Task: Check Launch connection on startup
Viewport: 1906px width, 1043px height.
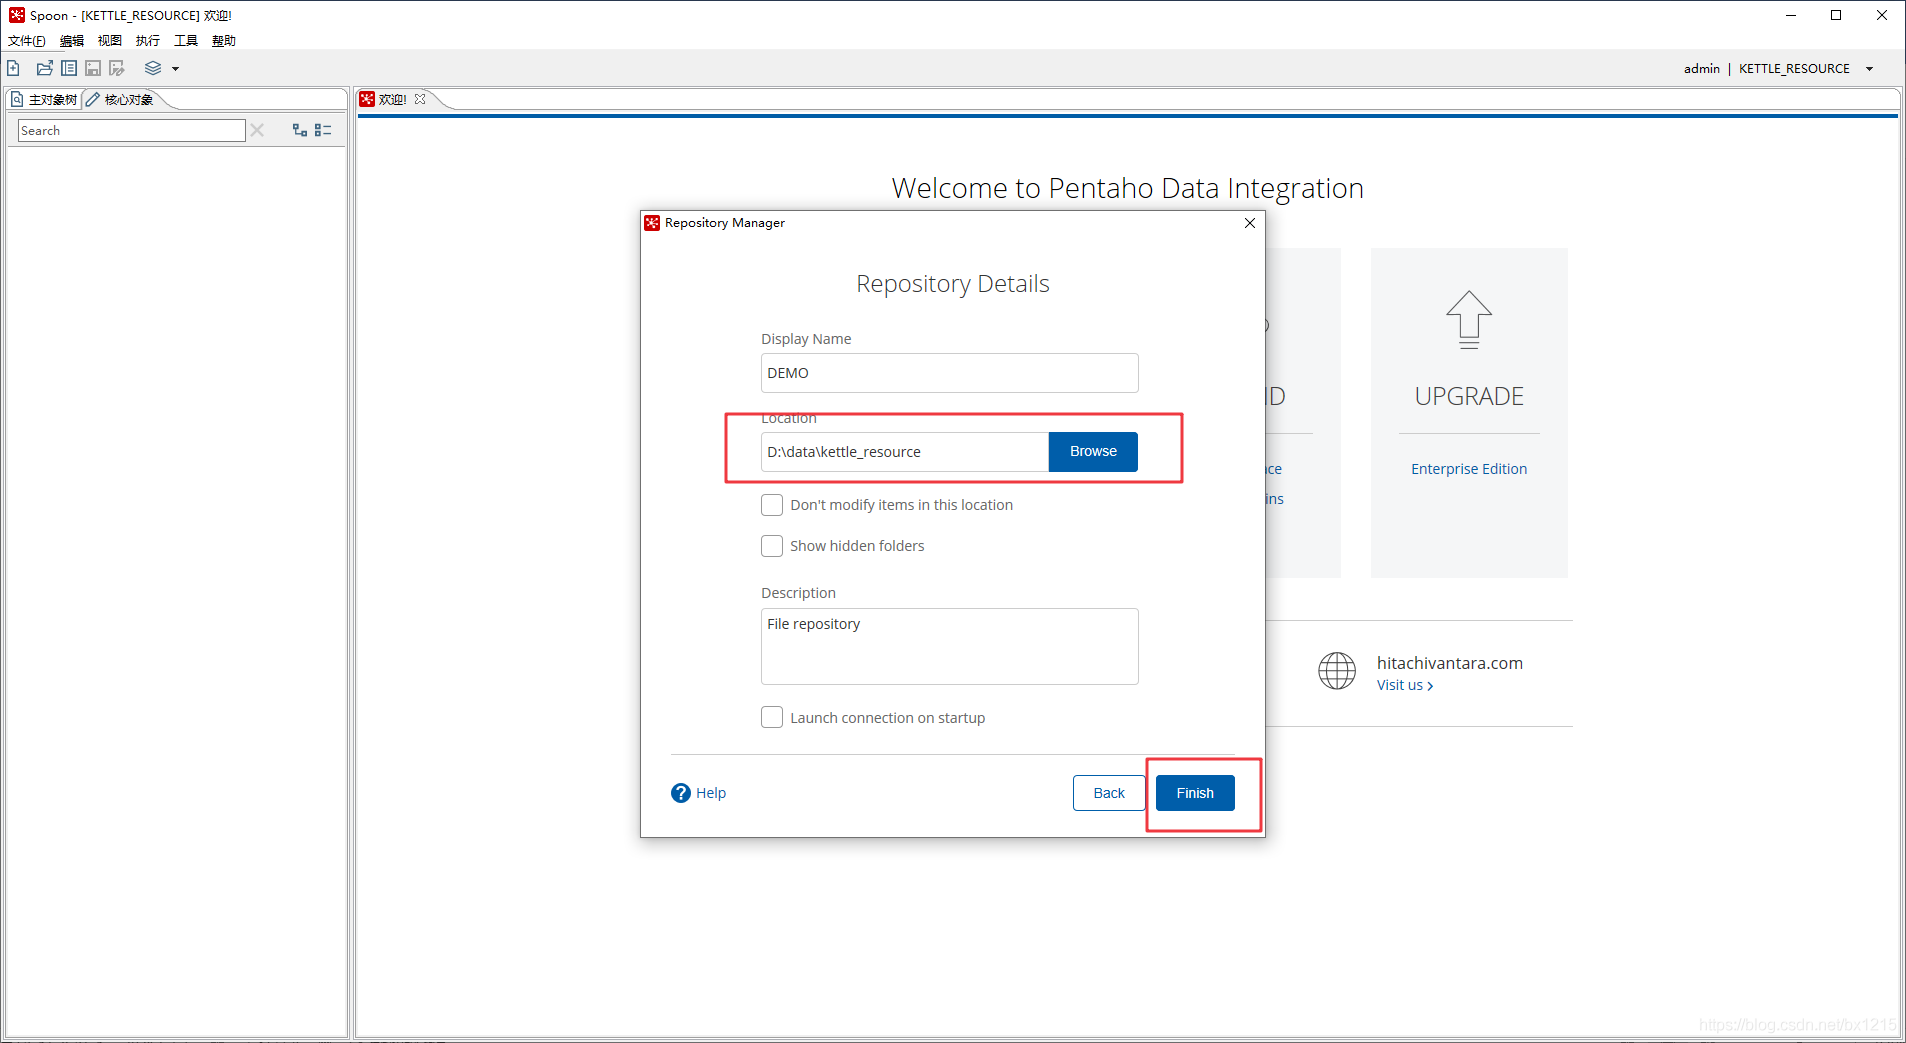Action: 772,718
